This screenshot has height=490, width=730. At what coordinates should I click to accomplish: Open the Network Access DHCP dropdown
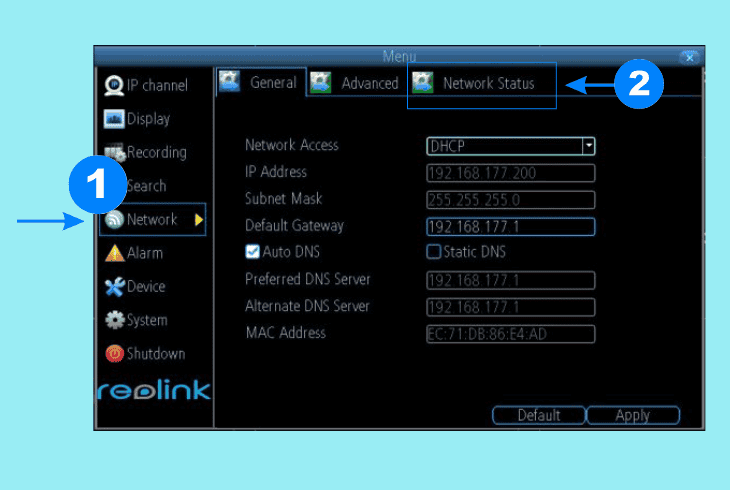(x=511, y=146)
